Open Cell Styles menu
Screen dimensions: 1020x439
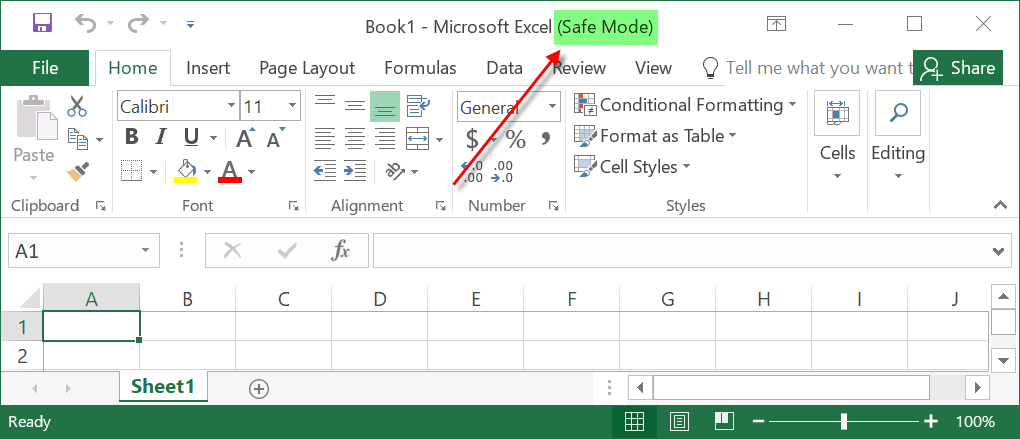coord(632,167)
